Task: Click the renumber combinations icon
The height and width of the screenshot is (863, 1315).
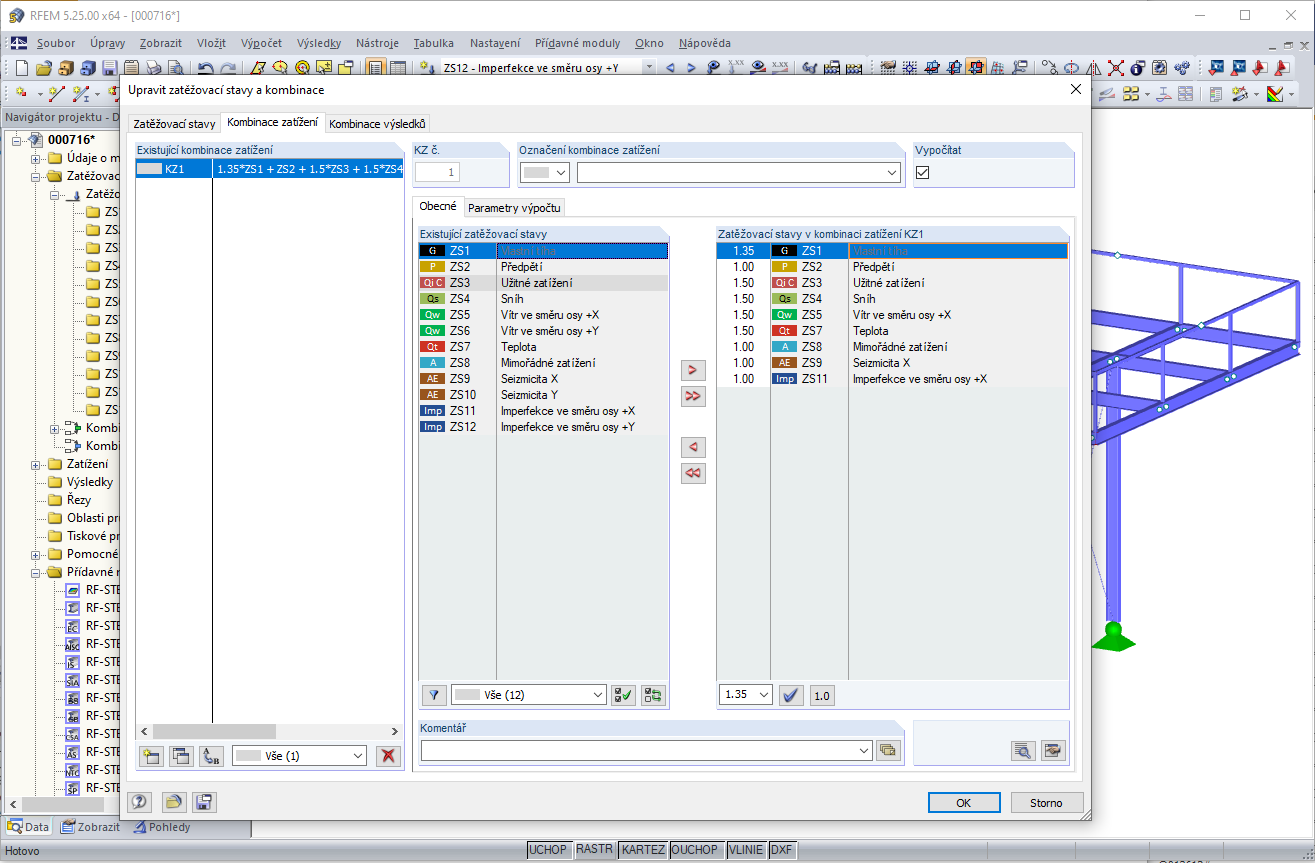Action: (211, 756)
